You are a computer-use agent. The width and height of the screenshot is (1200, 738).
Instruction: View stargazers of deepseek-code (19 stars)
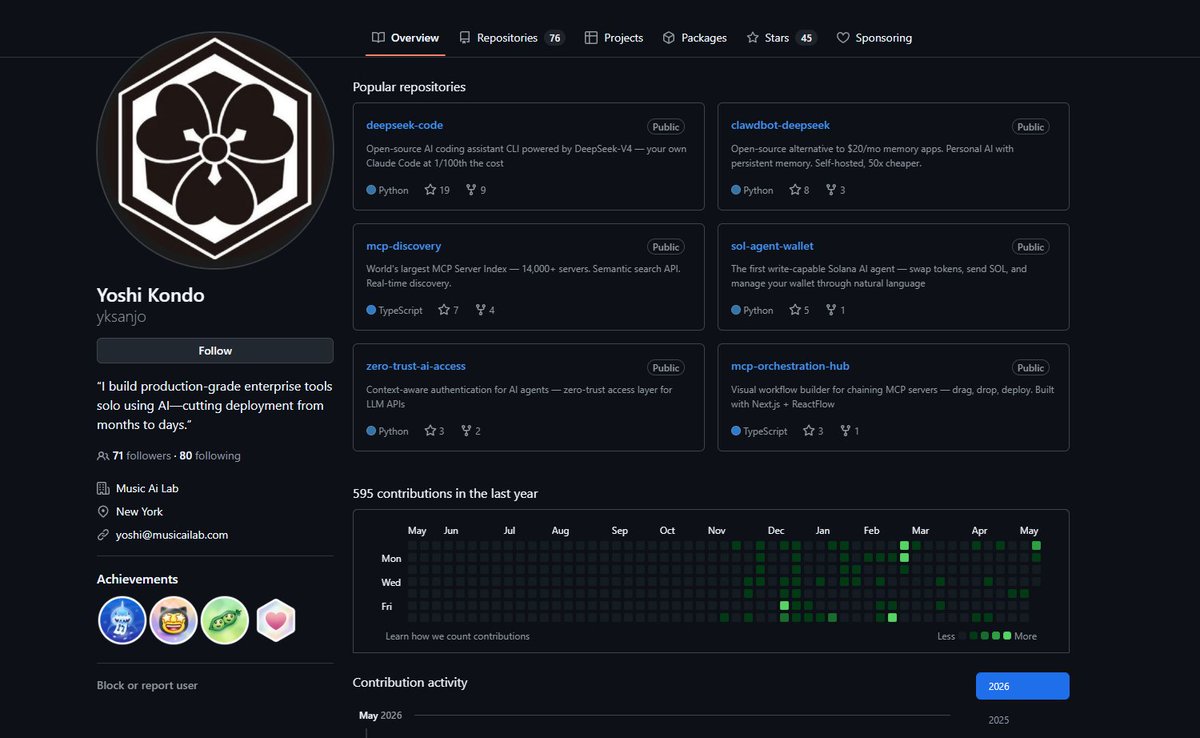(x=437, y=190)
